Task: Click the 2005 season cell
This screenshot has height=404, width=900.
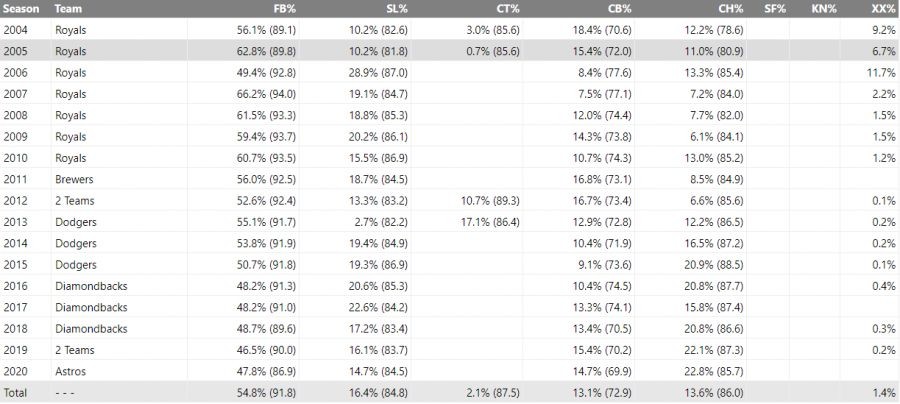Action: point(17,51)
